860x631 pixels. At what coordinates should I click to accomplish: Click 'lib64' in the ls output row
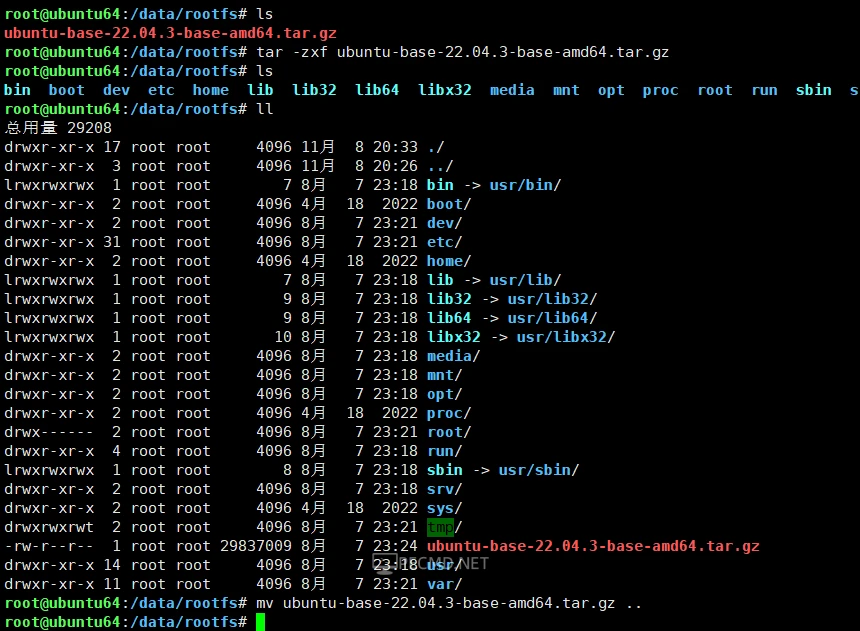click(377, 90)
